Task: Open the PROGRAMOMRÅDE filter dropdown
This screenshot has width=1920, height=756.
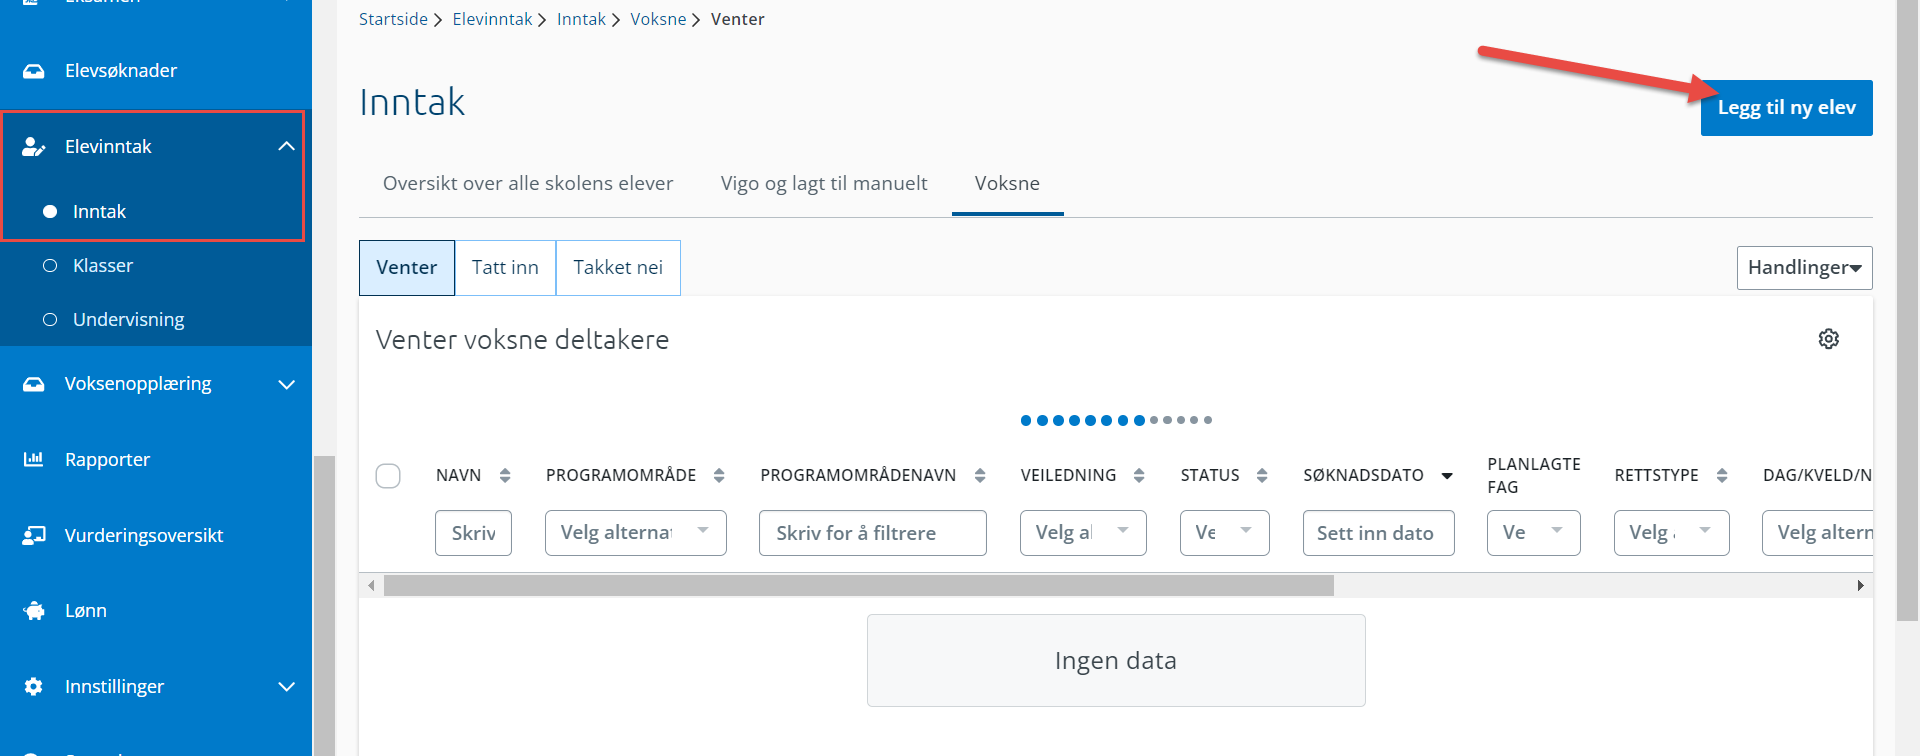Action: (635, 533)
